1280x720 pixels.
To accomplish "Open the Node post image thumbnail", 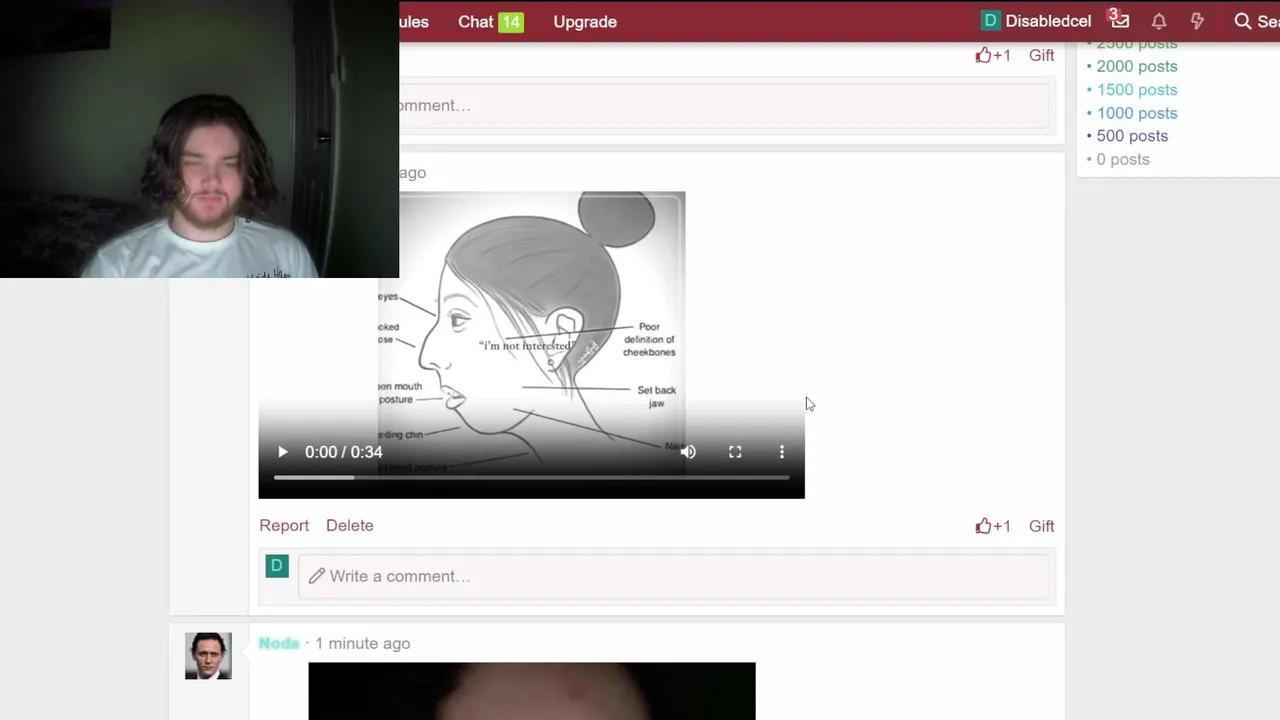I will tap(532, 691).
